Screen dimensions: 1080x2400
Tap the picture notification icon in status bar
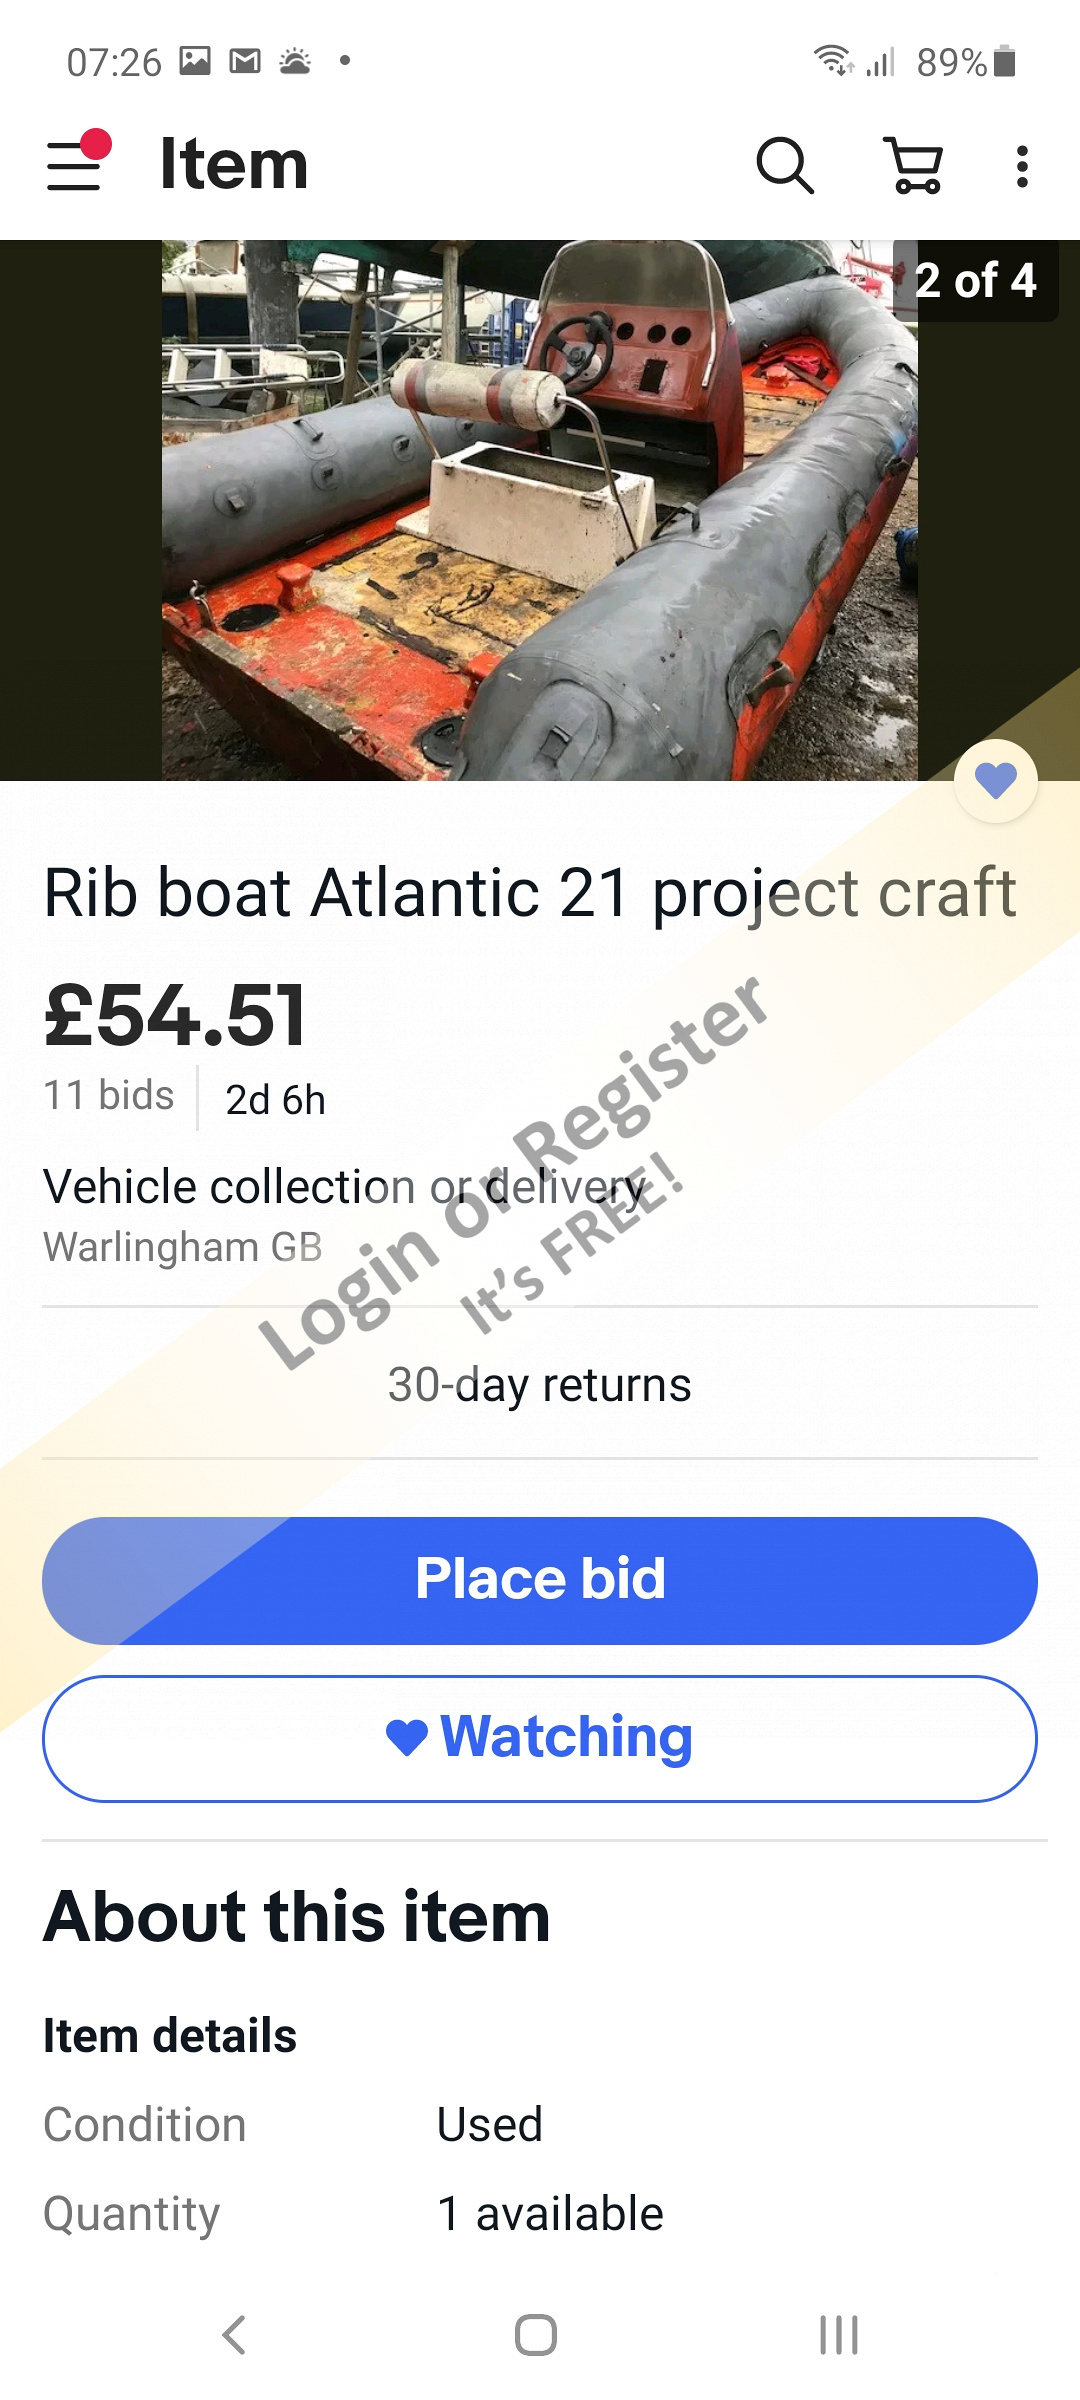pyautogui.click(x=195, y=62)
